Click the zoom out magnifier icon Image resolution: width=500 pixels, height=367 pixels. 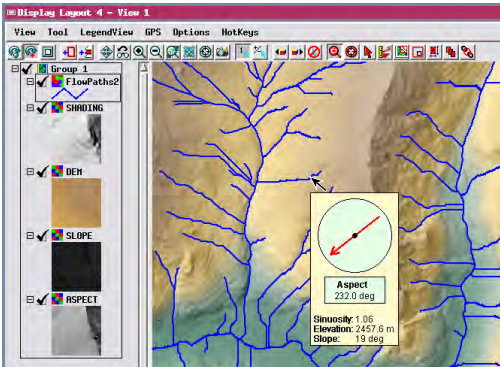click(156, 52)
